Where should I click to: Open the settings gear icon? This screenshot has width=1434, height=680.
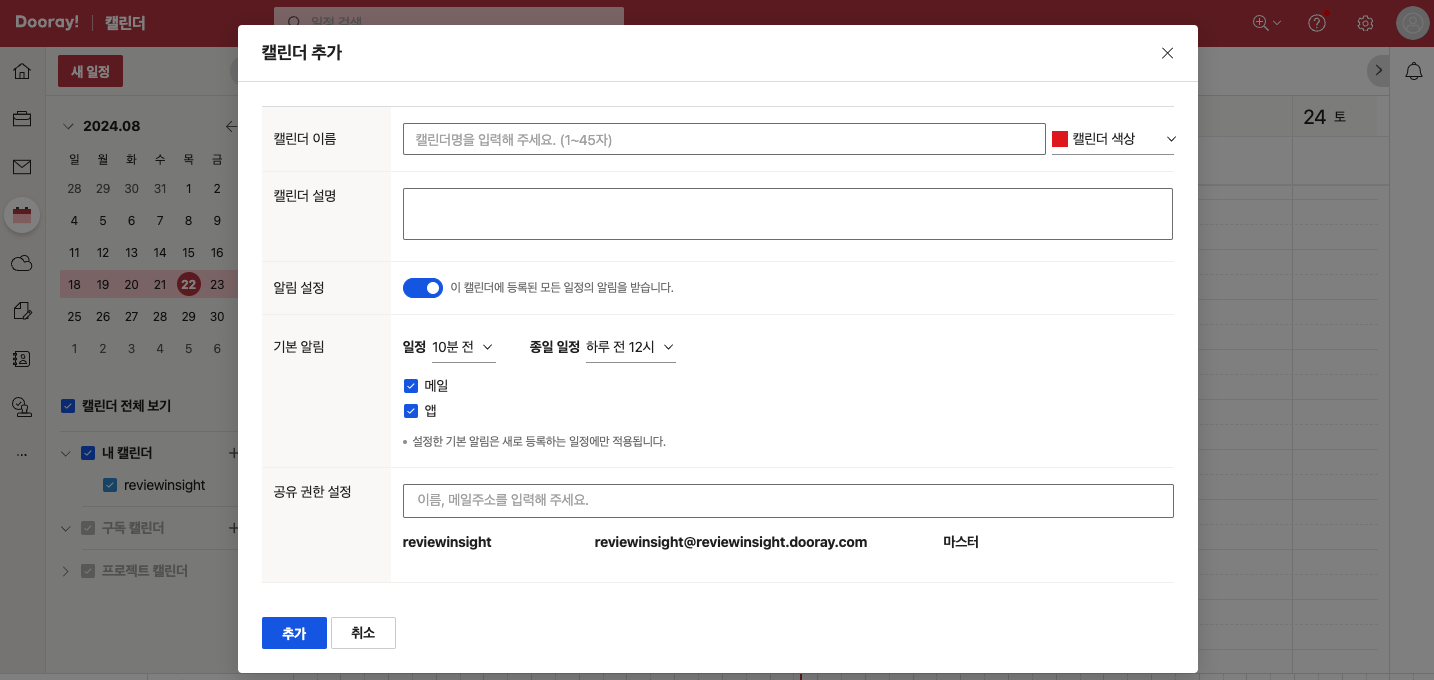tap(1365, 23)
